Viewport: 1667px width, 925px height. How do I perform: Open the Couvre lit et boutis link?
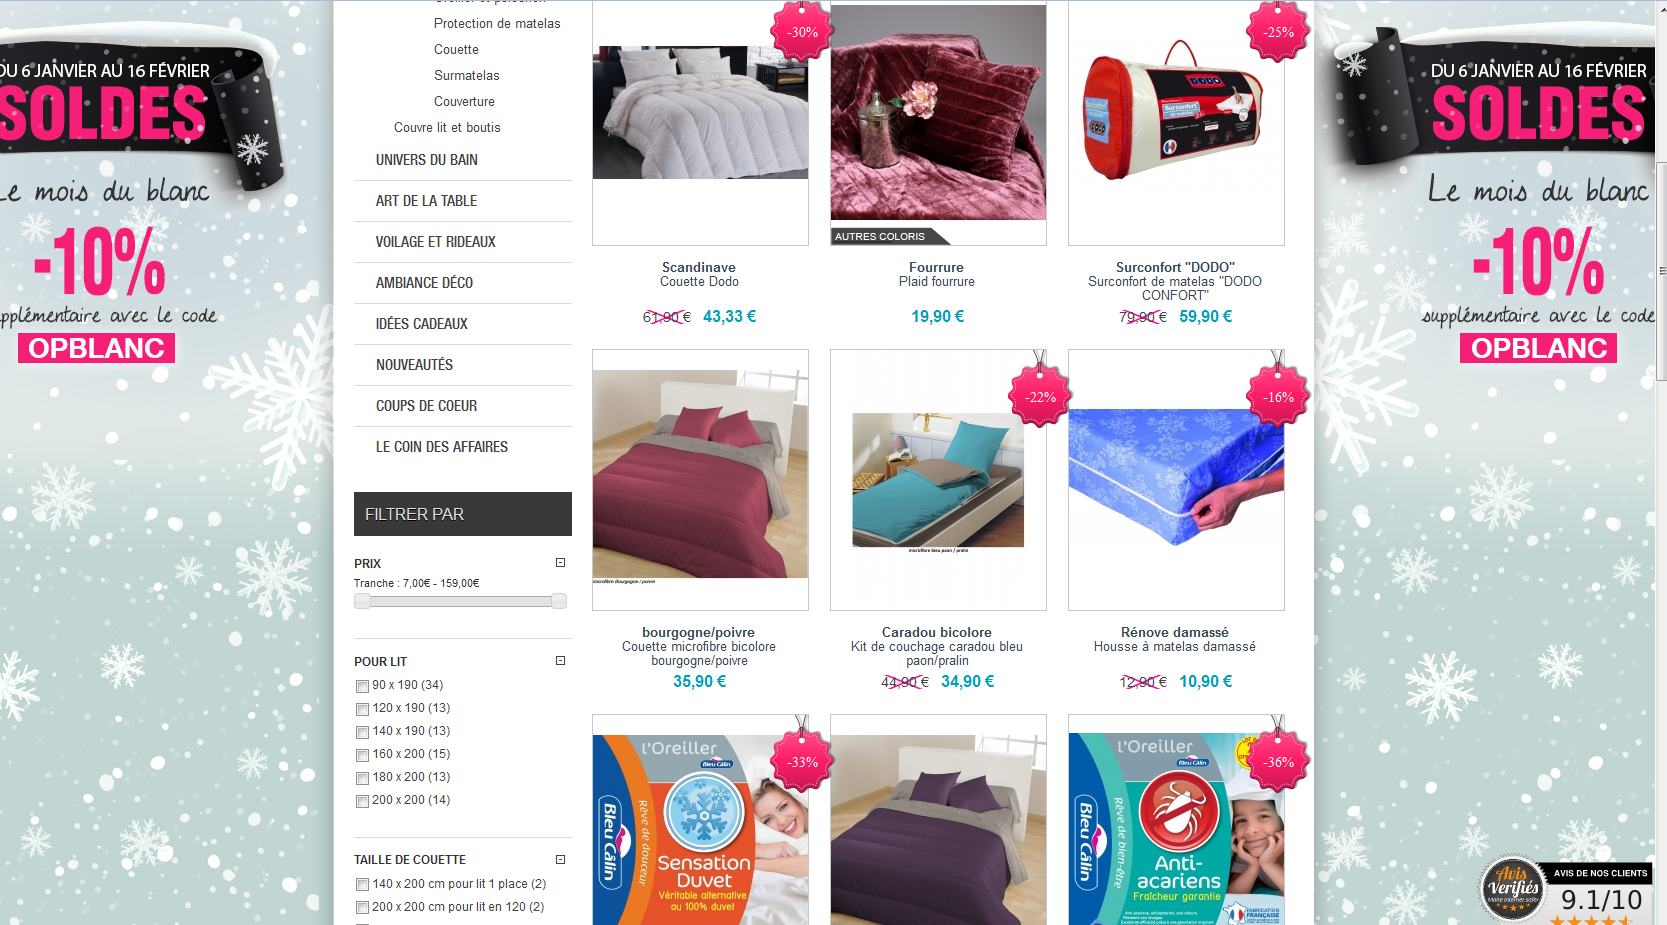click(447, 128)
